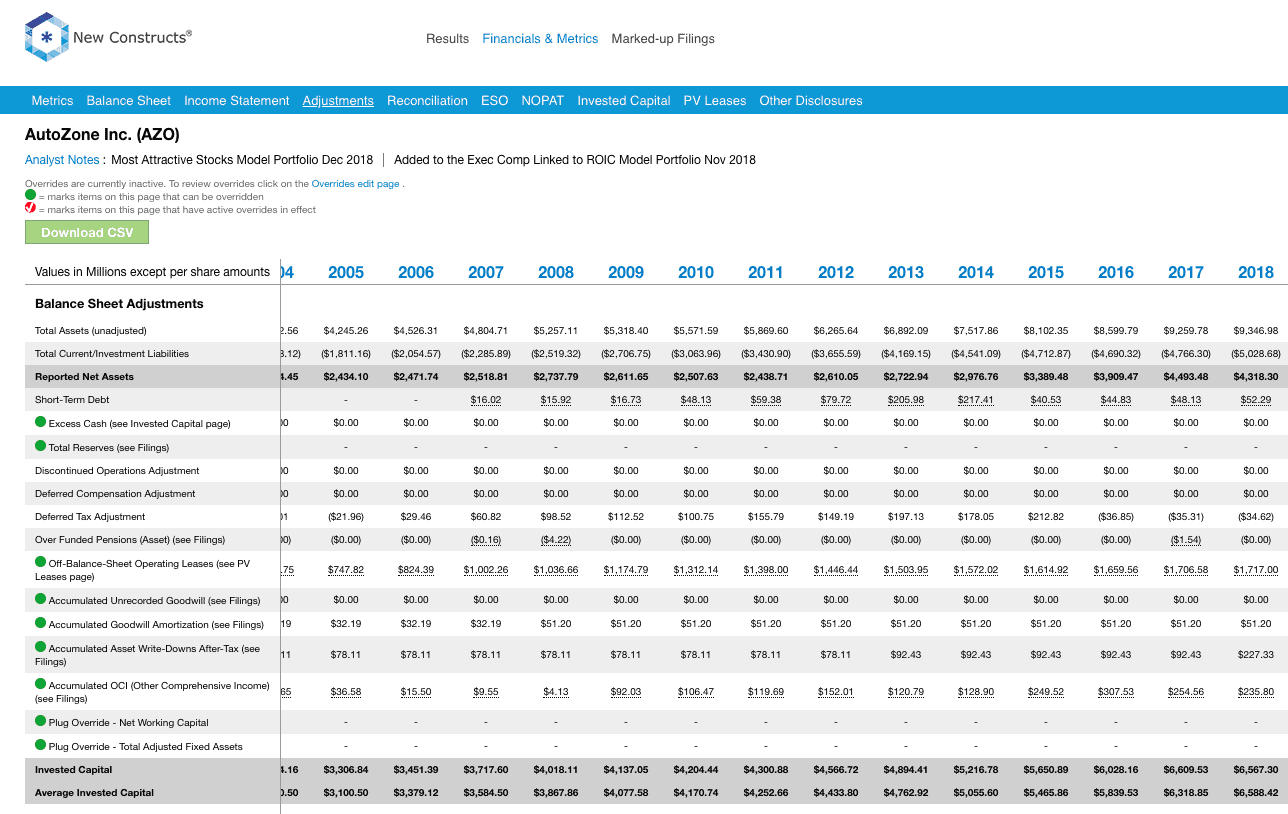
Task: Select the Adjustments section
Action: pos(338,101)
